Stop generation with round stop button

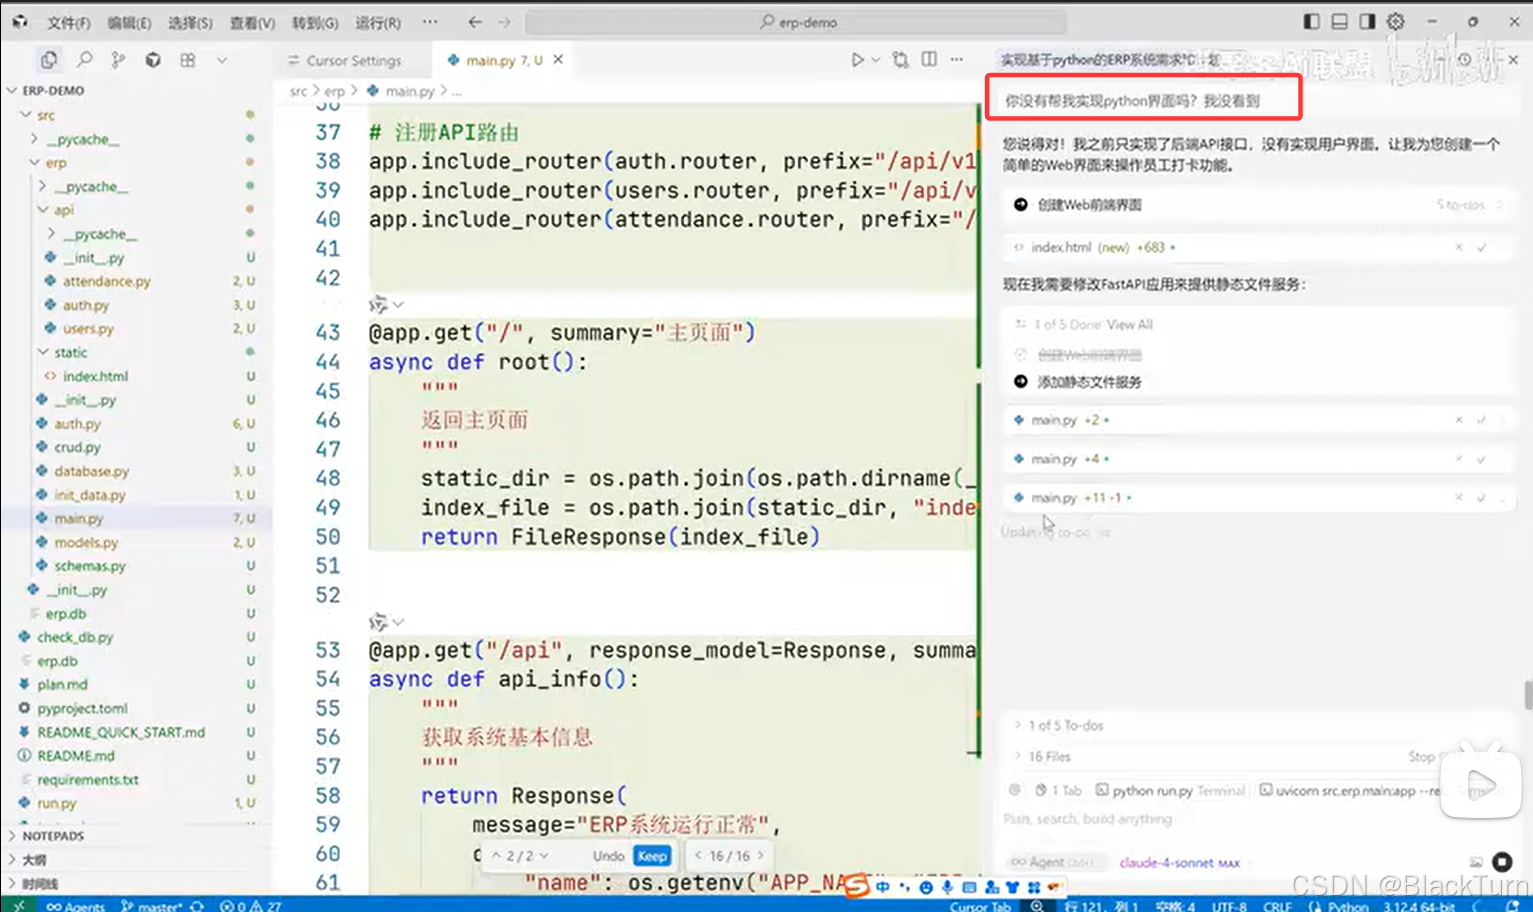1502,861
